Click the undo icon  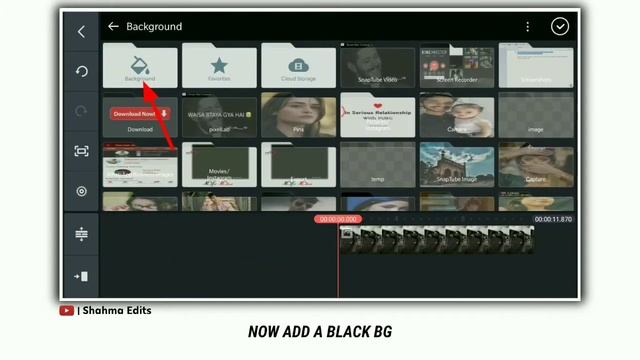81,71
